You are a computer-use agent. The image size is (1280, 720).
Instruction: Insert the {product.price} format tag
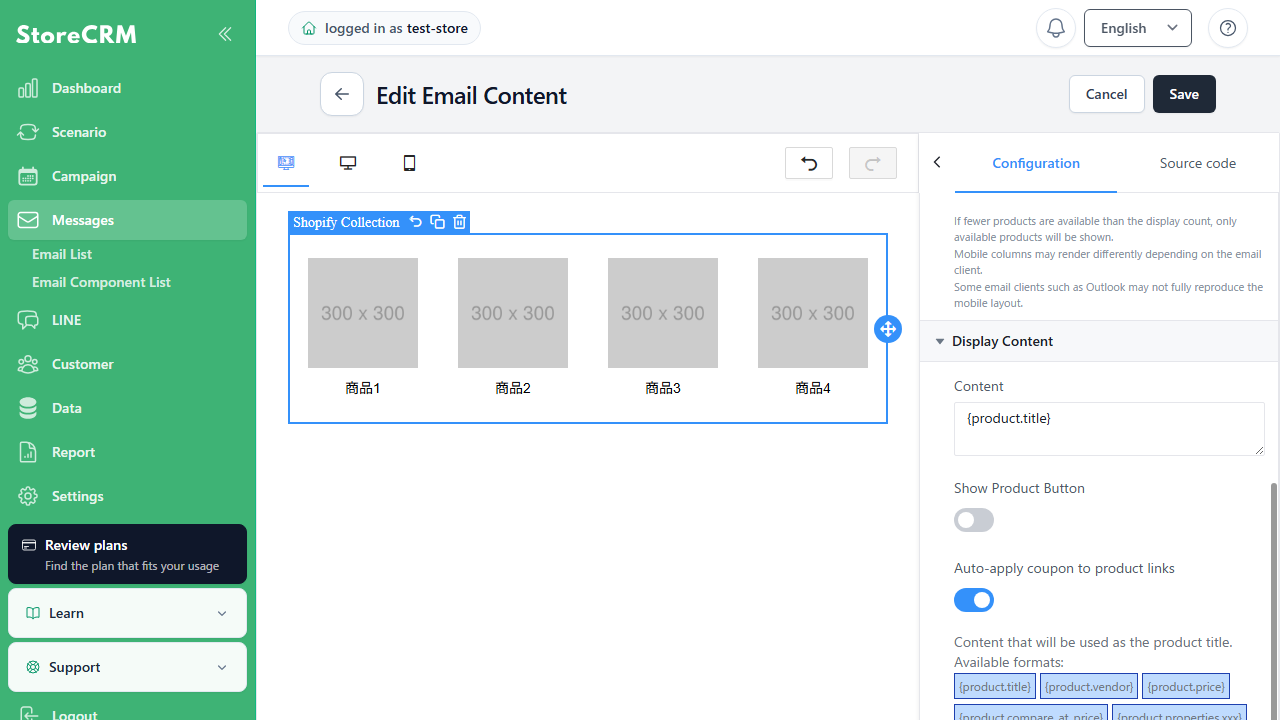click(x=1186, y=686)
